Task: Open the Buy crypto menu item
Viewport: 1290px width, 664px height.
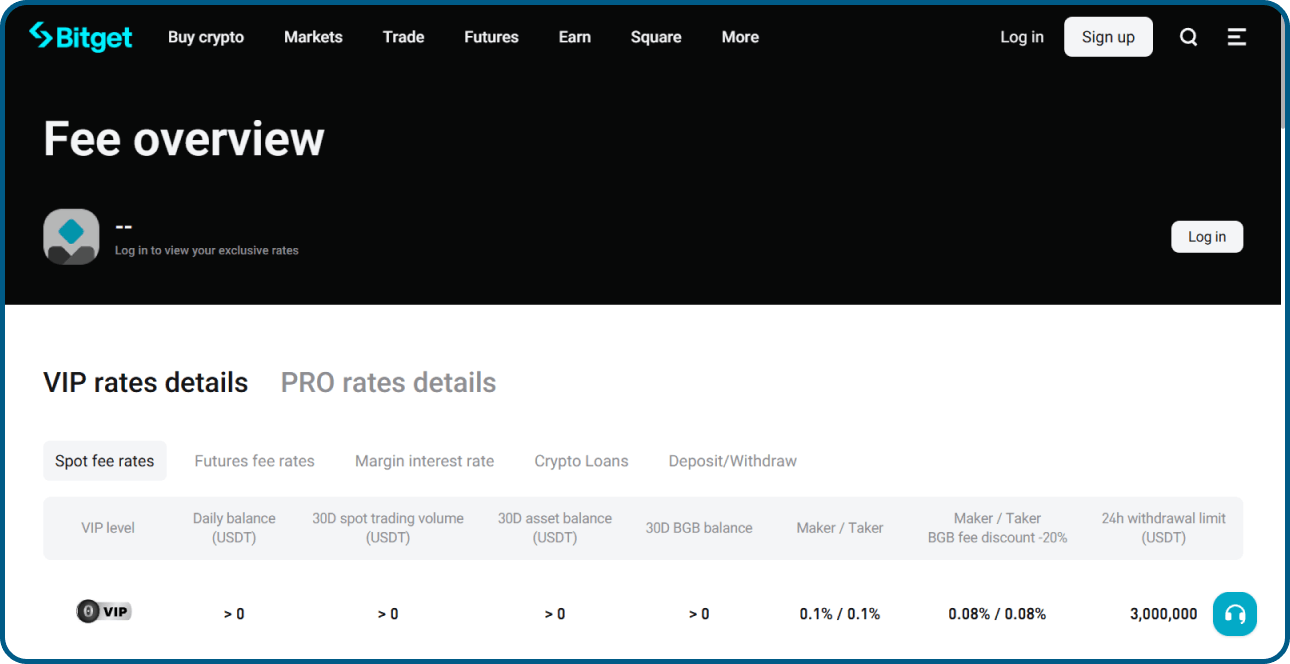Action: [206, 37]
